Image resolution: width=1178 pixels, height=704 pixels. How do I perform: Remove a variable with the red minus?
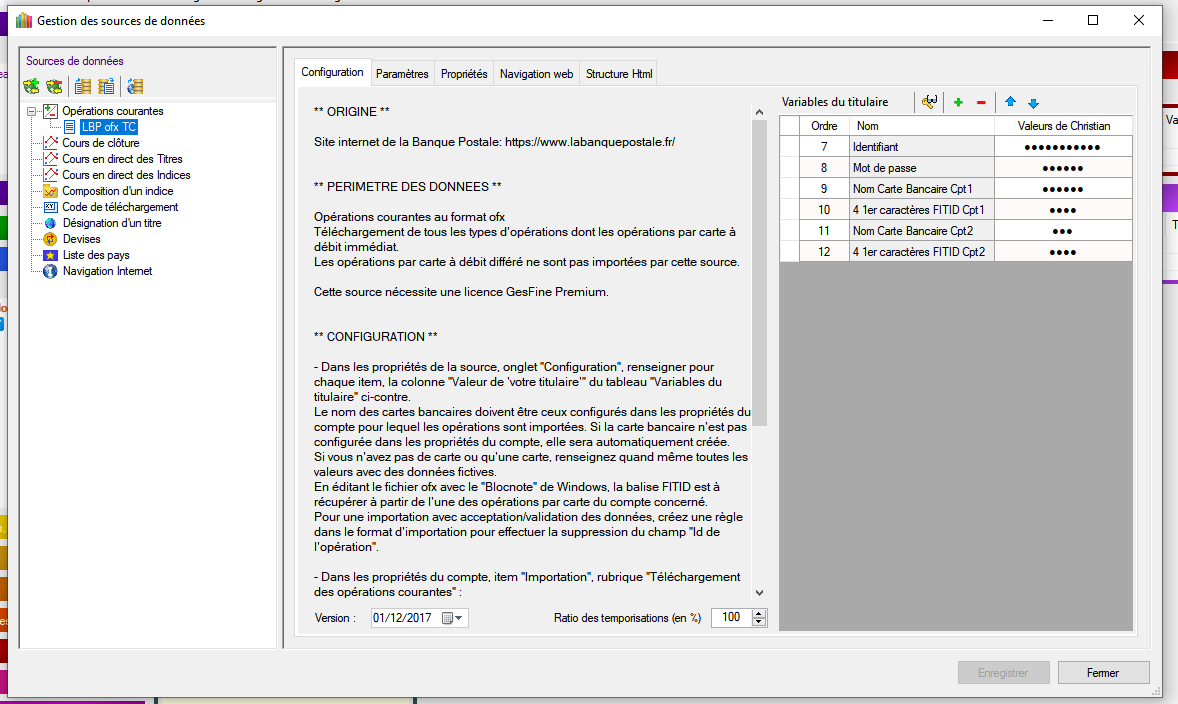pos(981,102)
